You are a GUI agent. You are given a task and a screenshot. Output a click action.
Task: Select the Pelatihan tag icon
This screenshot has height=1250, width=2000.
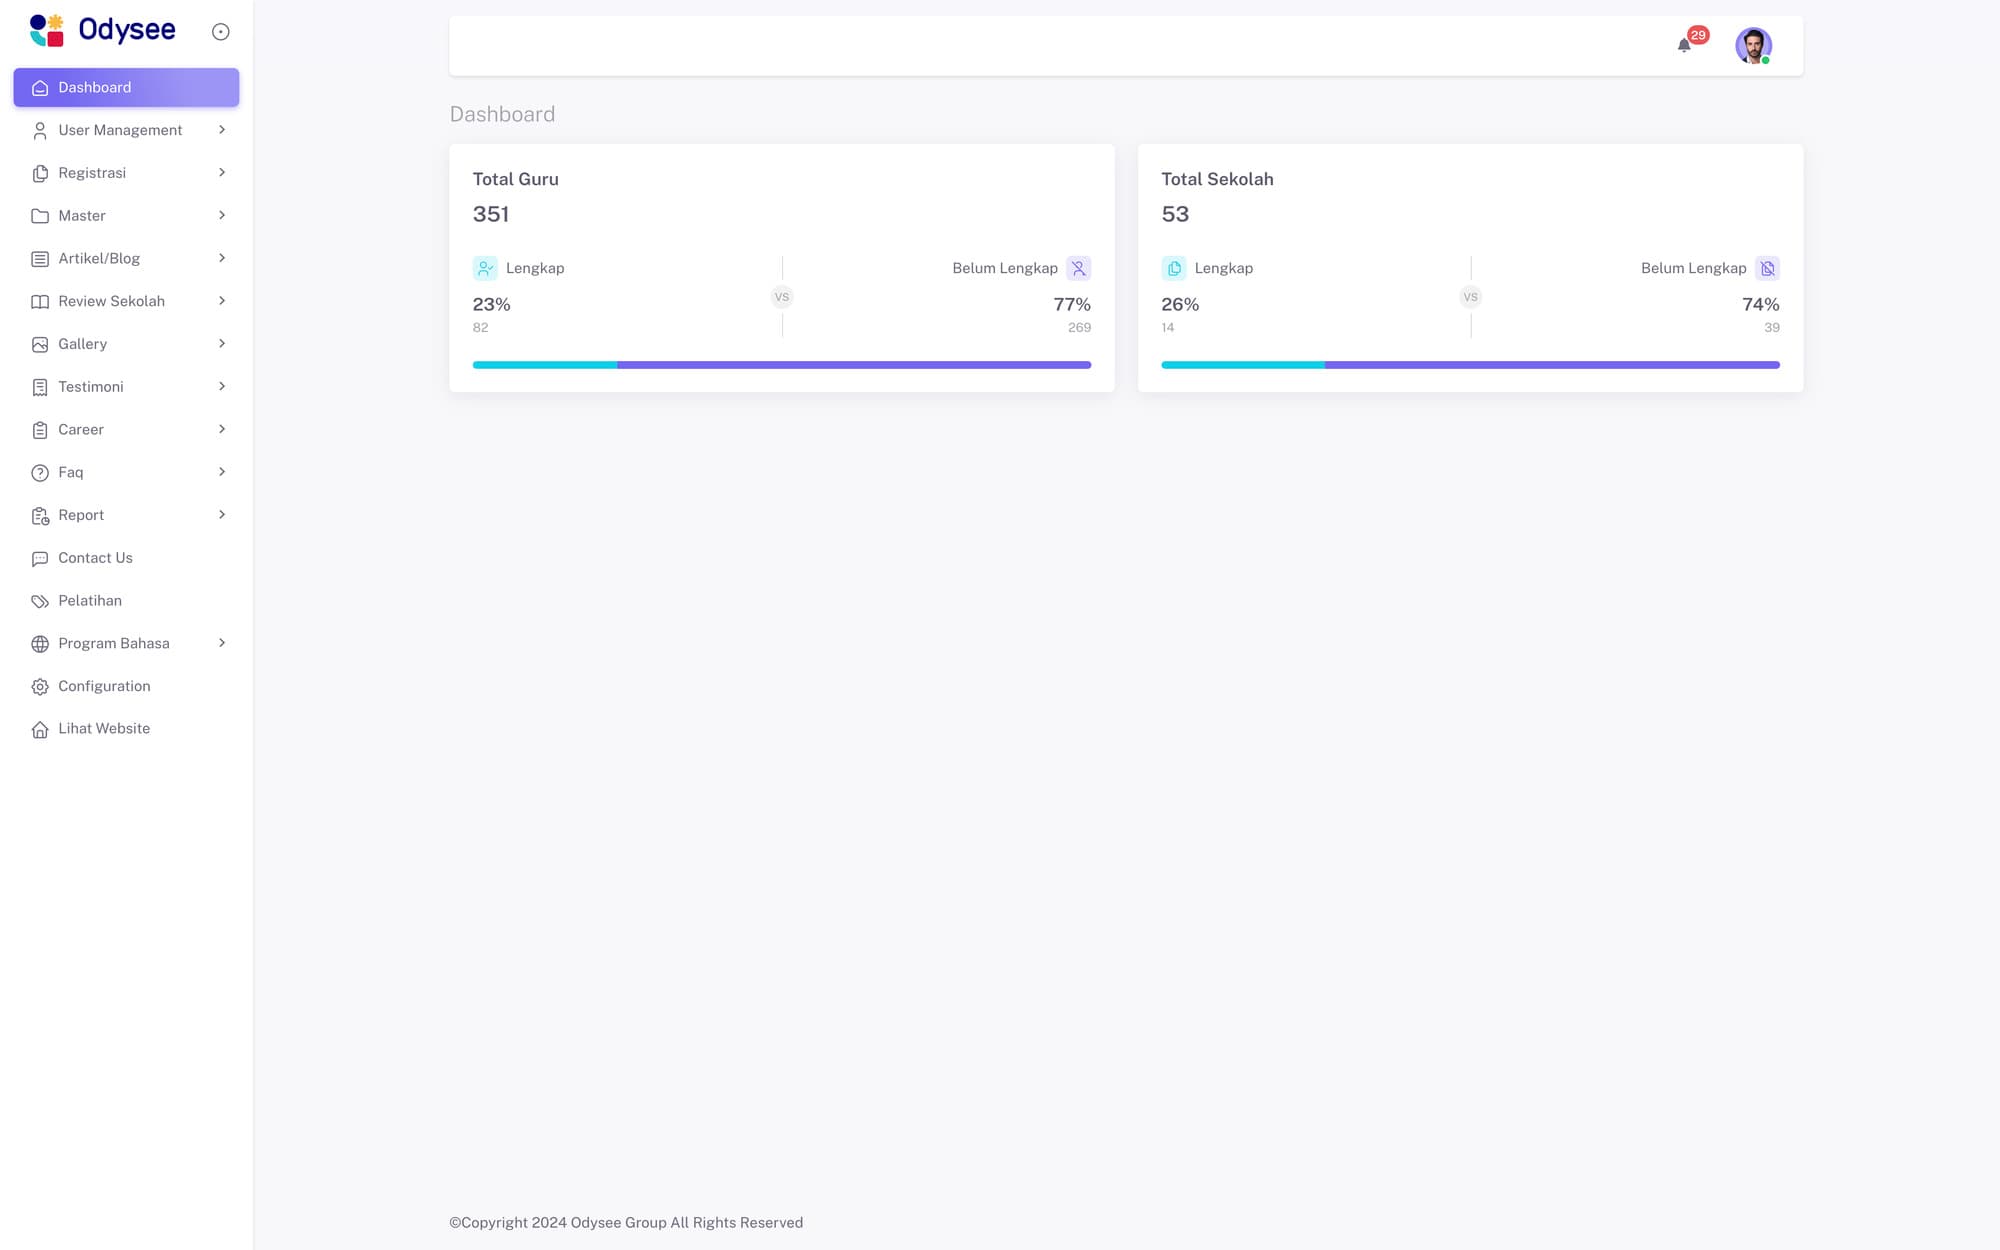[39, 600]
